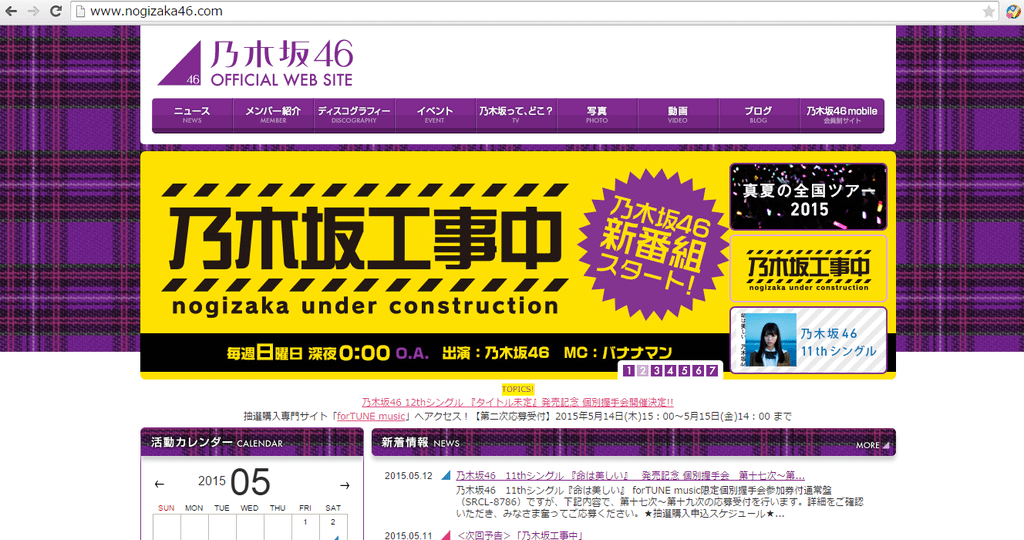This screenshot has width=1024, height=540.
Task: Open the 真夏の全国ツアー2015 thumbnail
Action: (808, 197)
